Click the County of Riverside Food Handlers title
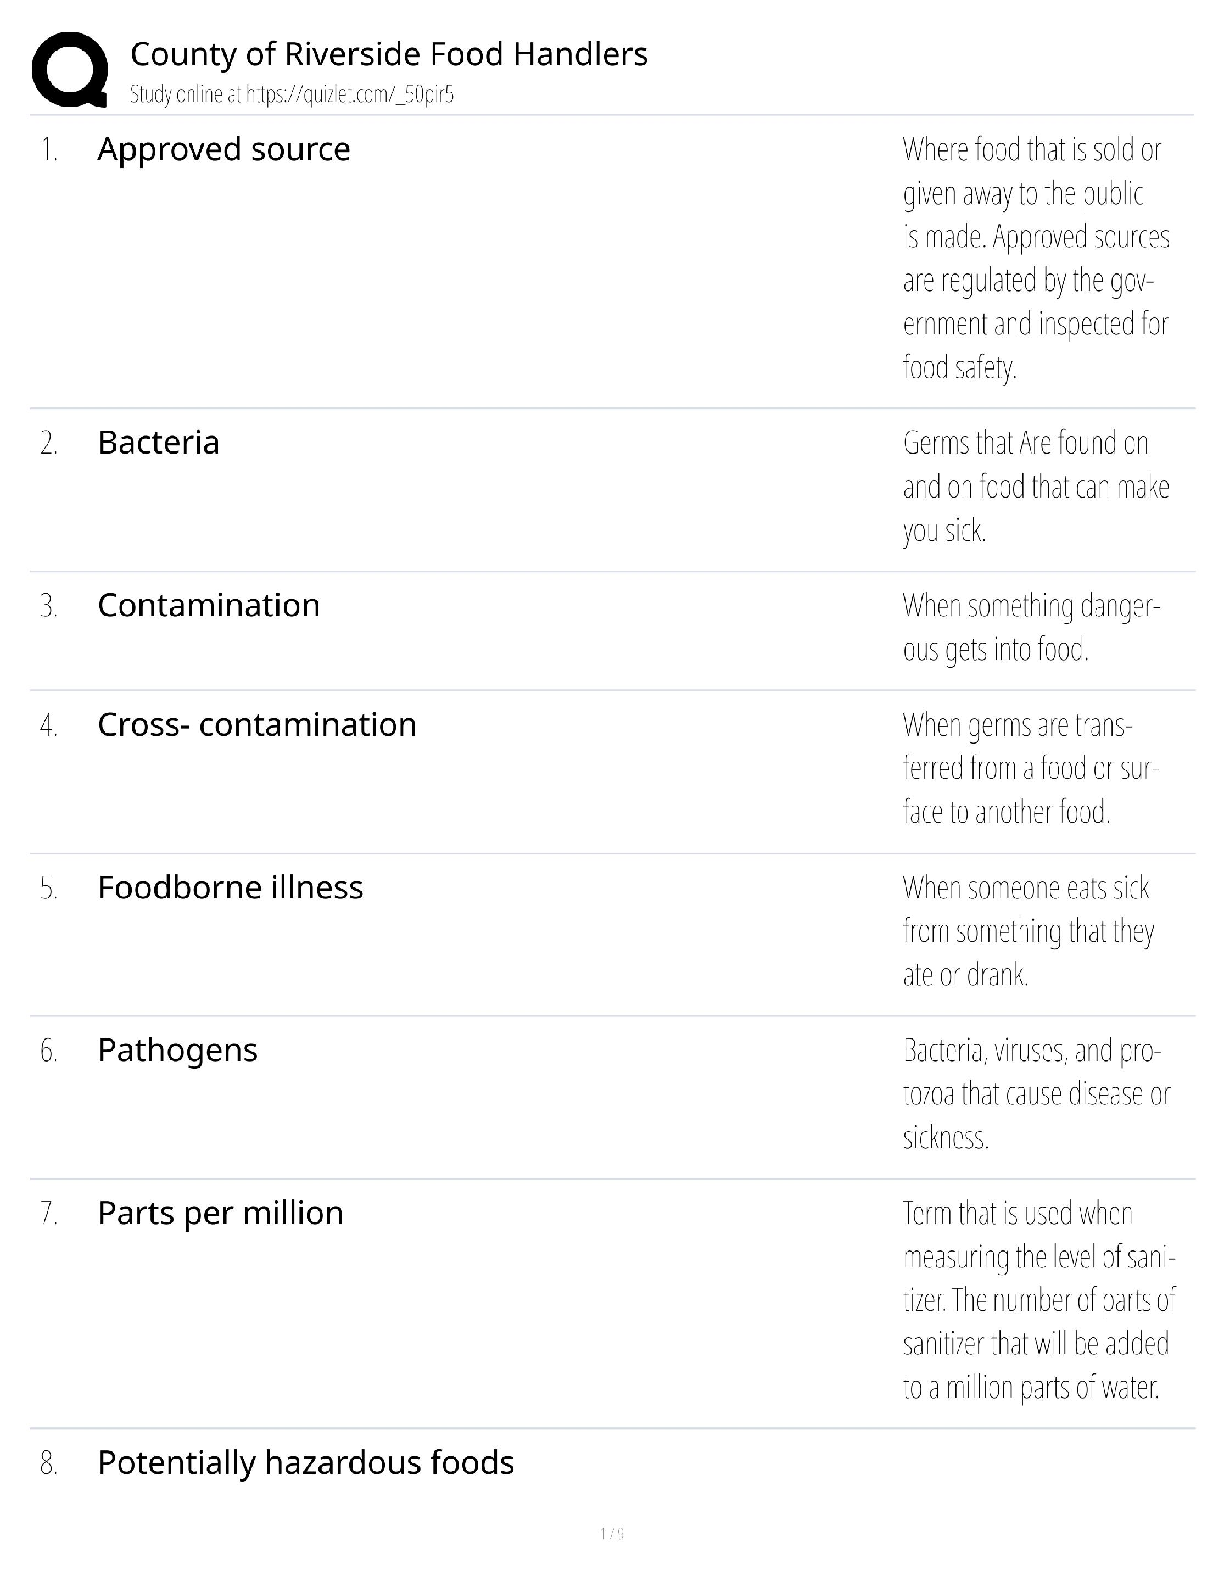Image resolution: width=1224 pixels, height=1584 pixels. click(x=389, y=54)
